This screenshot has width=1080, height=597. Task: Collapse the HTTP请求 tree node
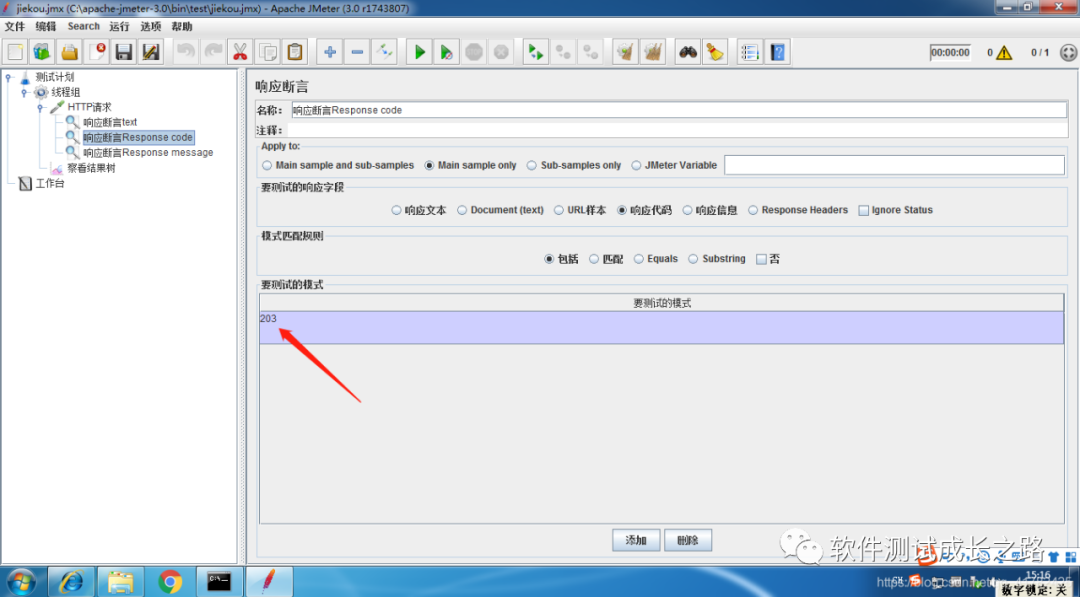(40, 107)
